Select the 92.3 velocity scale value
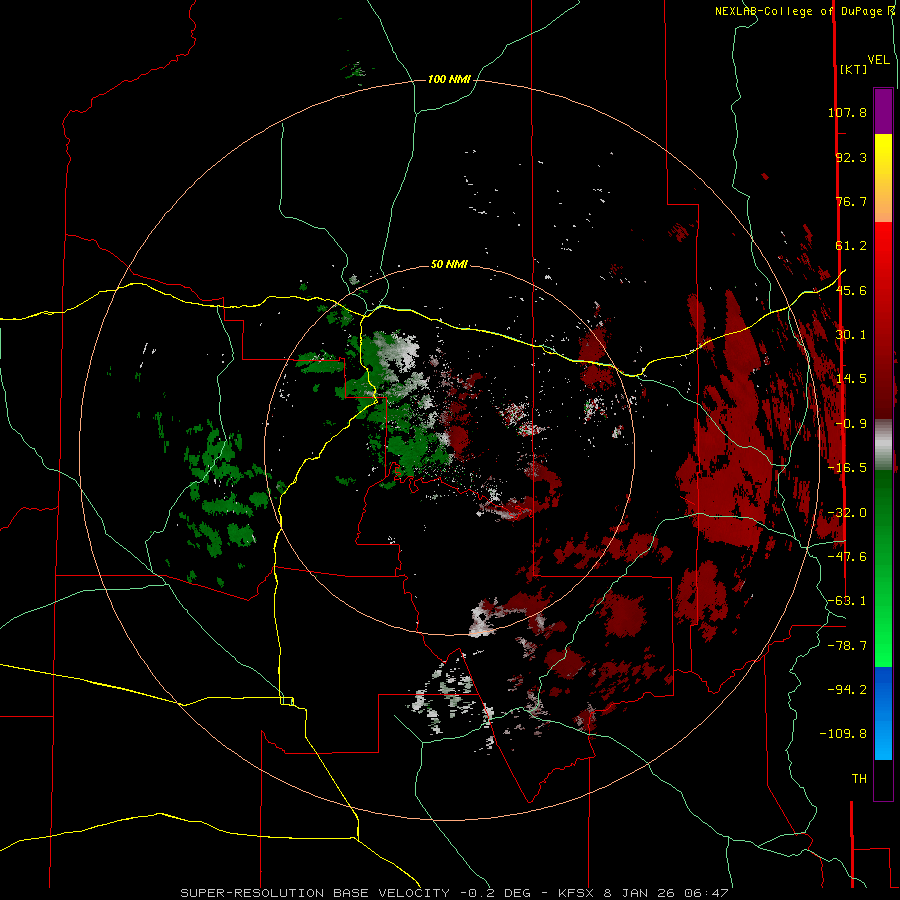 (x=851, y=157)
